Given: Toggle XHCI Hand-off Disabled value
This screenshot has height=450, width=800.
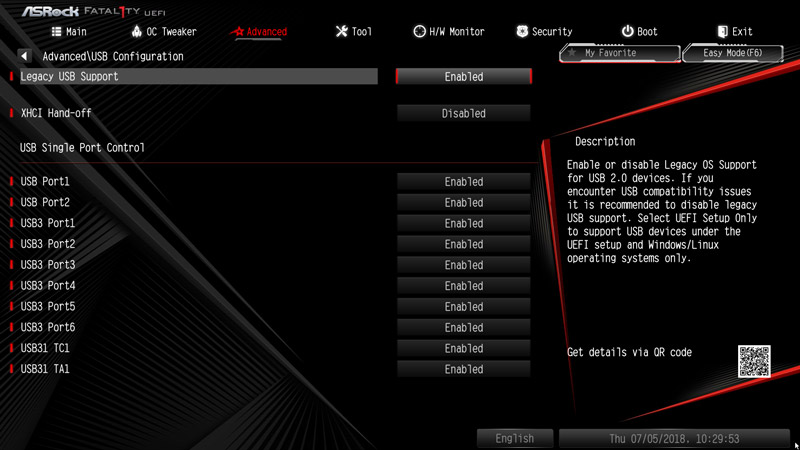Looking at the screenshot, I should (x=464, y=113).
